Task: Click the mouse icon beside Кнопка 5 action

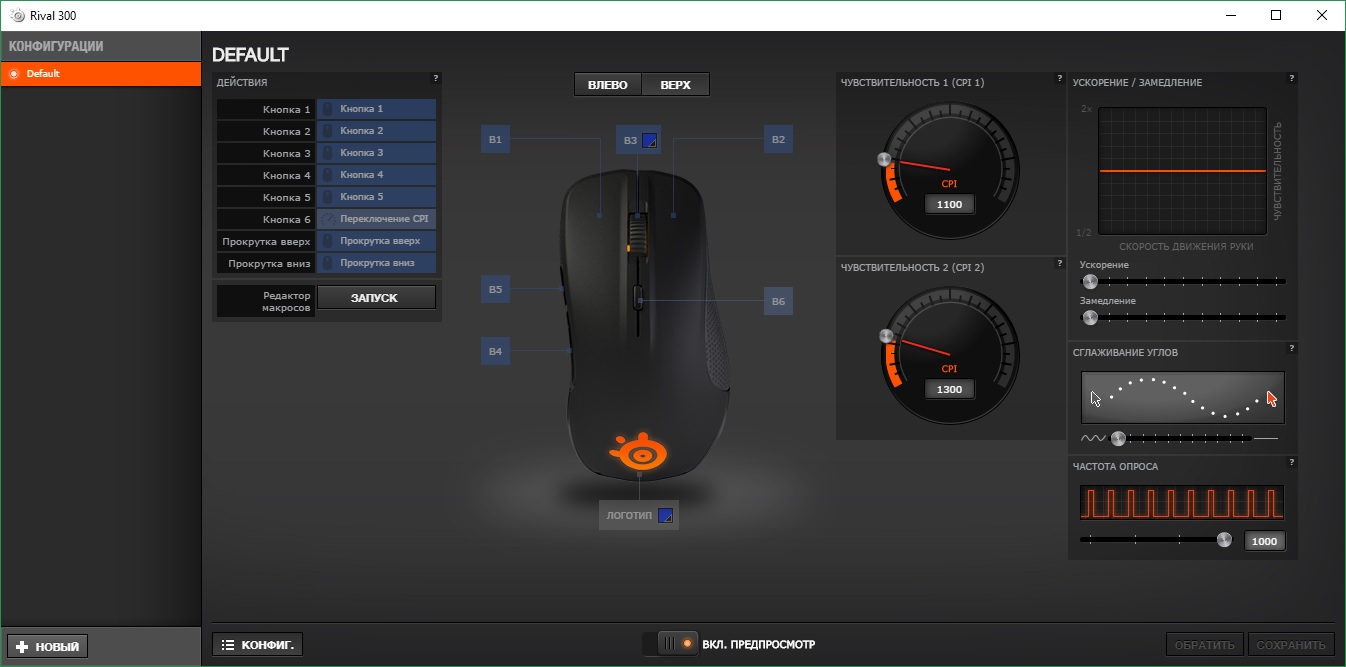Action: (x=326, y=197)
